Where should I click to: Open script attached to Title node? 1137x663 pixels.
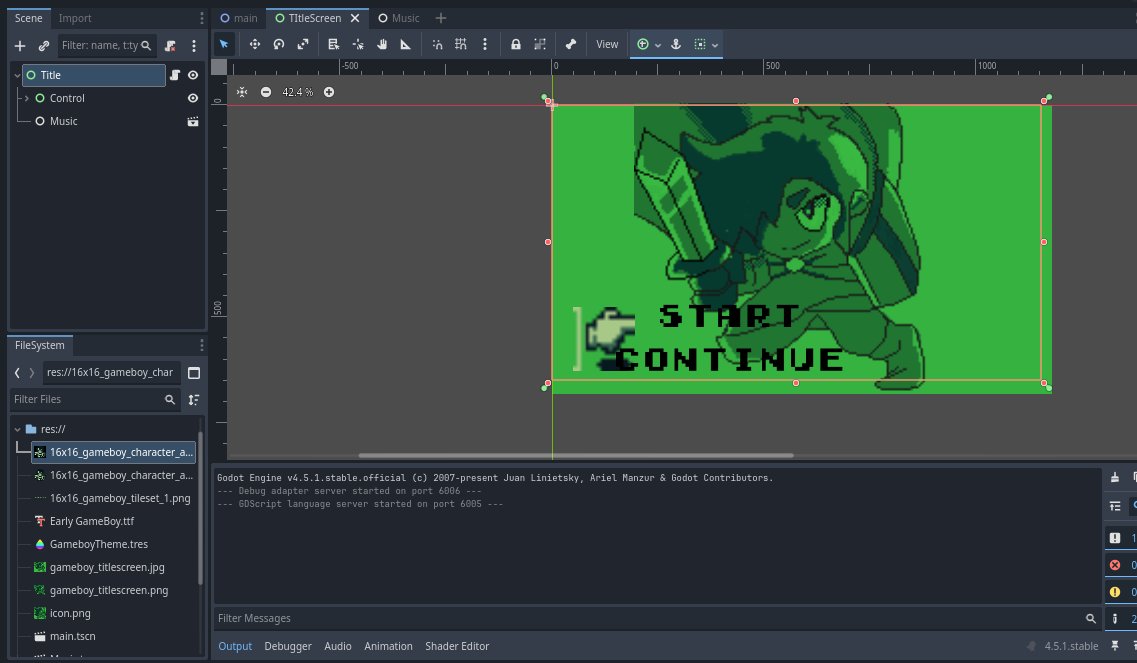coord(175,75)
